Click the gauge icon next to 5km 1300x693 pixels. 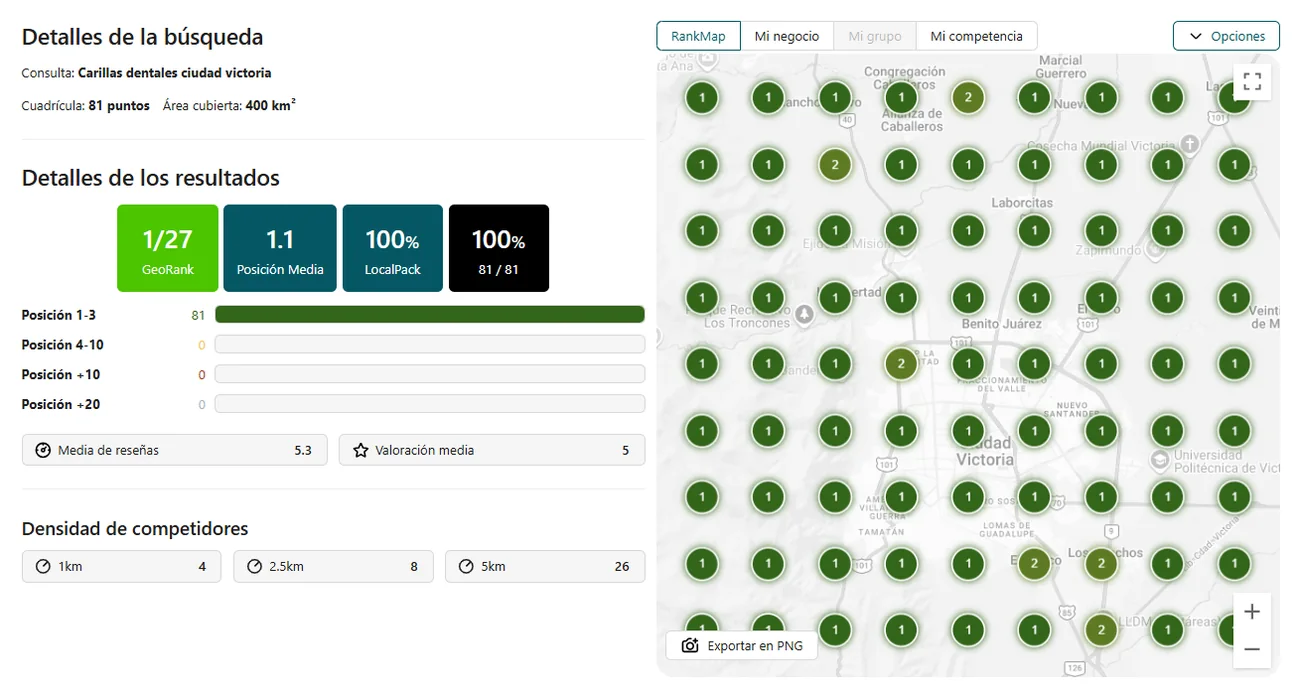point(466,566)
